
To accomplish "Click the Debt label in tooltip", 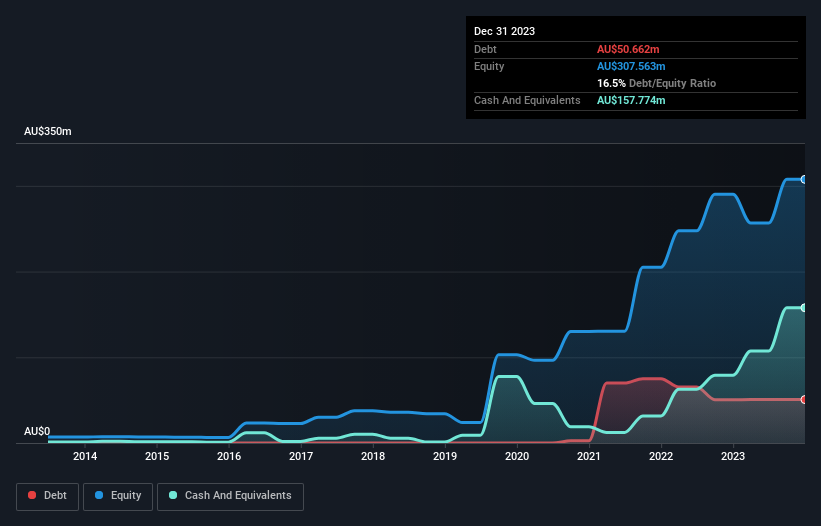I will coord(485,49).
